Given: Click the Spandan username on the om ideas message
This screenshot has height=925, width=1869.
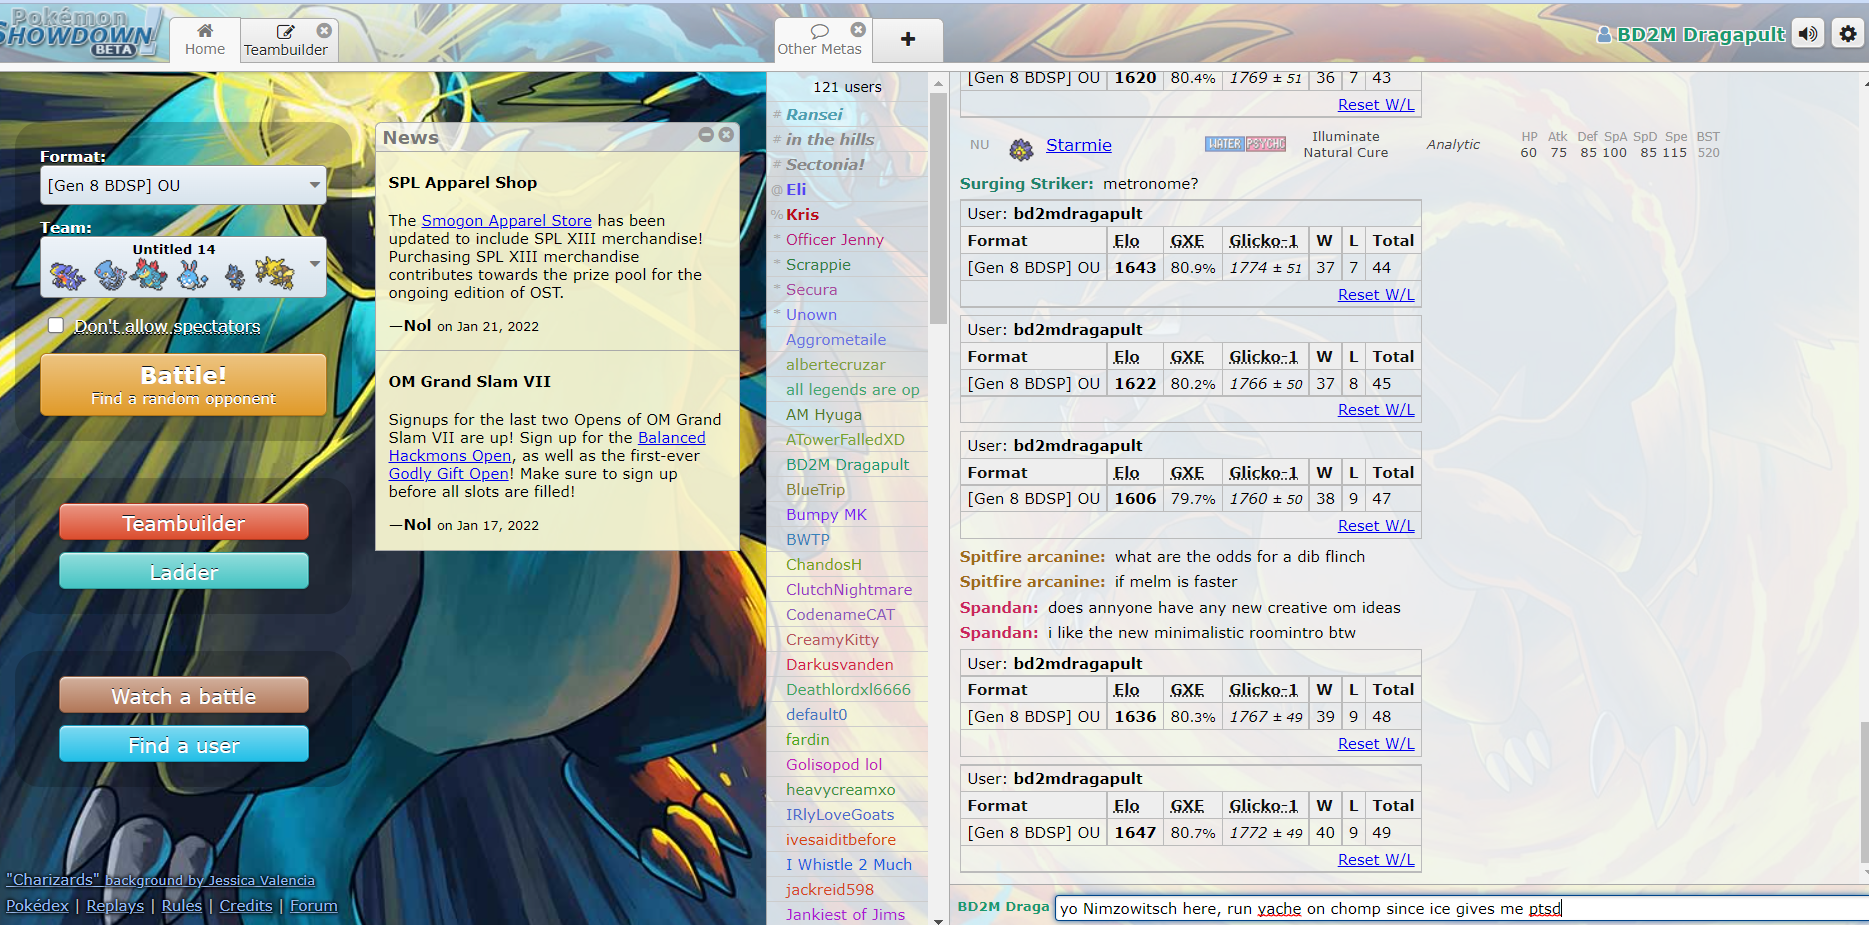Looking at the screenshot, I should coord(999,607).
